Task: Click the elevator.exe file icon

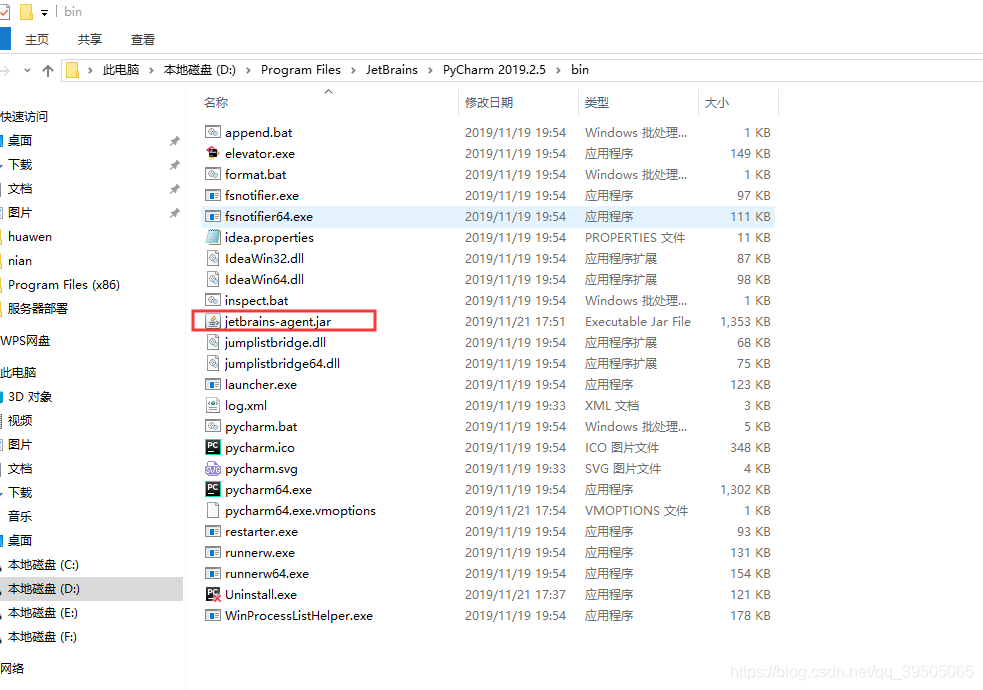Action: (213, 153)
